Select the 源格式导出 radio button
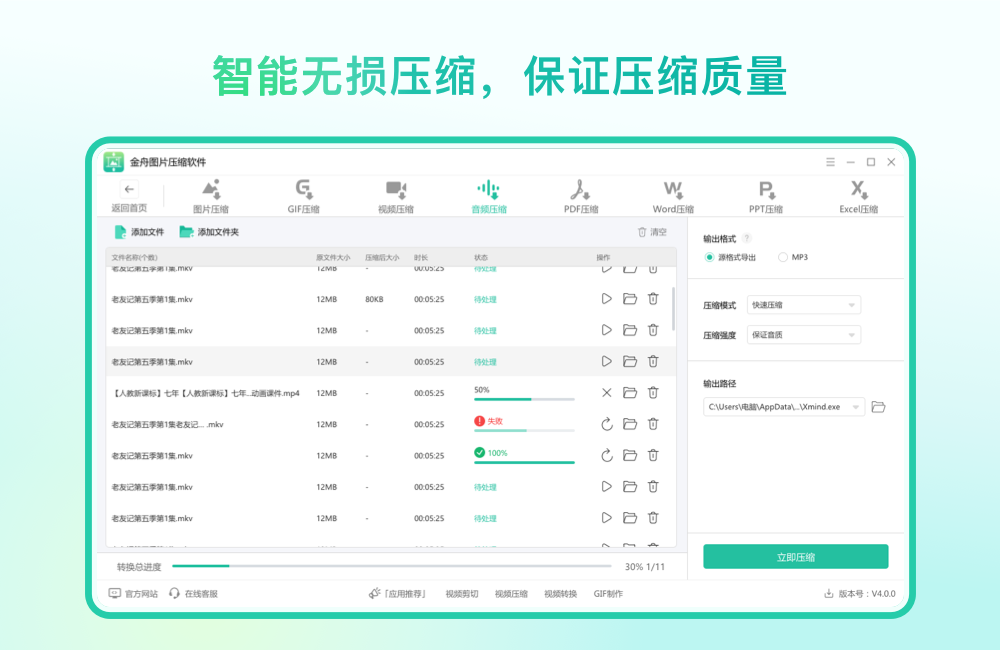Screen dimensions: 1000x650 [711, 256]
